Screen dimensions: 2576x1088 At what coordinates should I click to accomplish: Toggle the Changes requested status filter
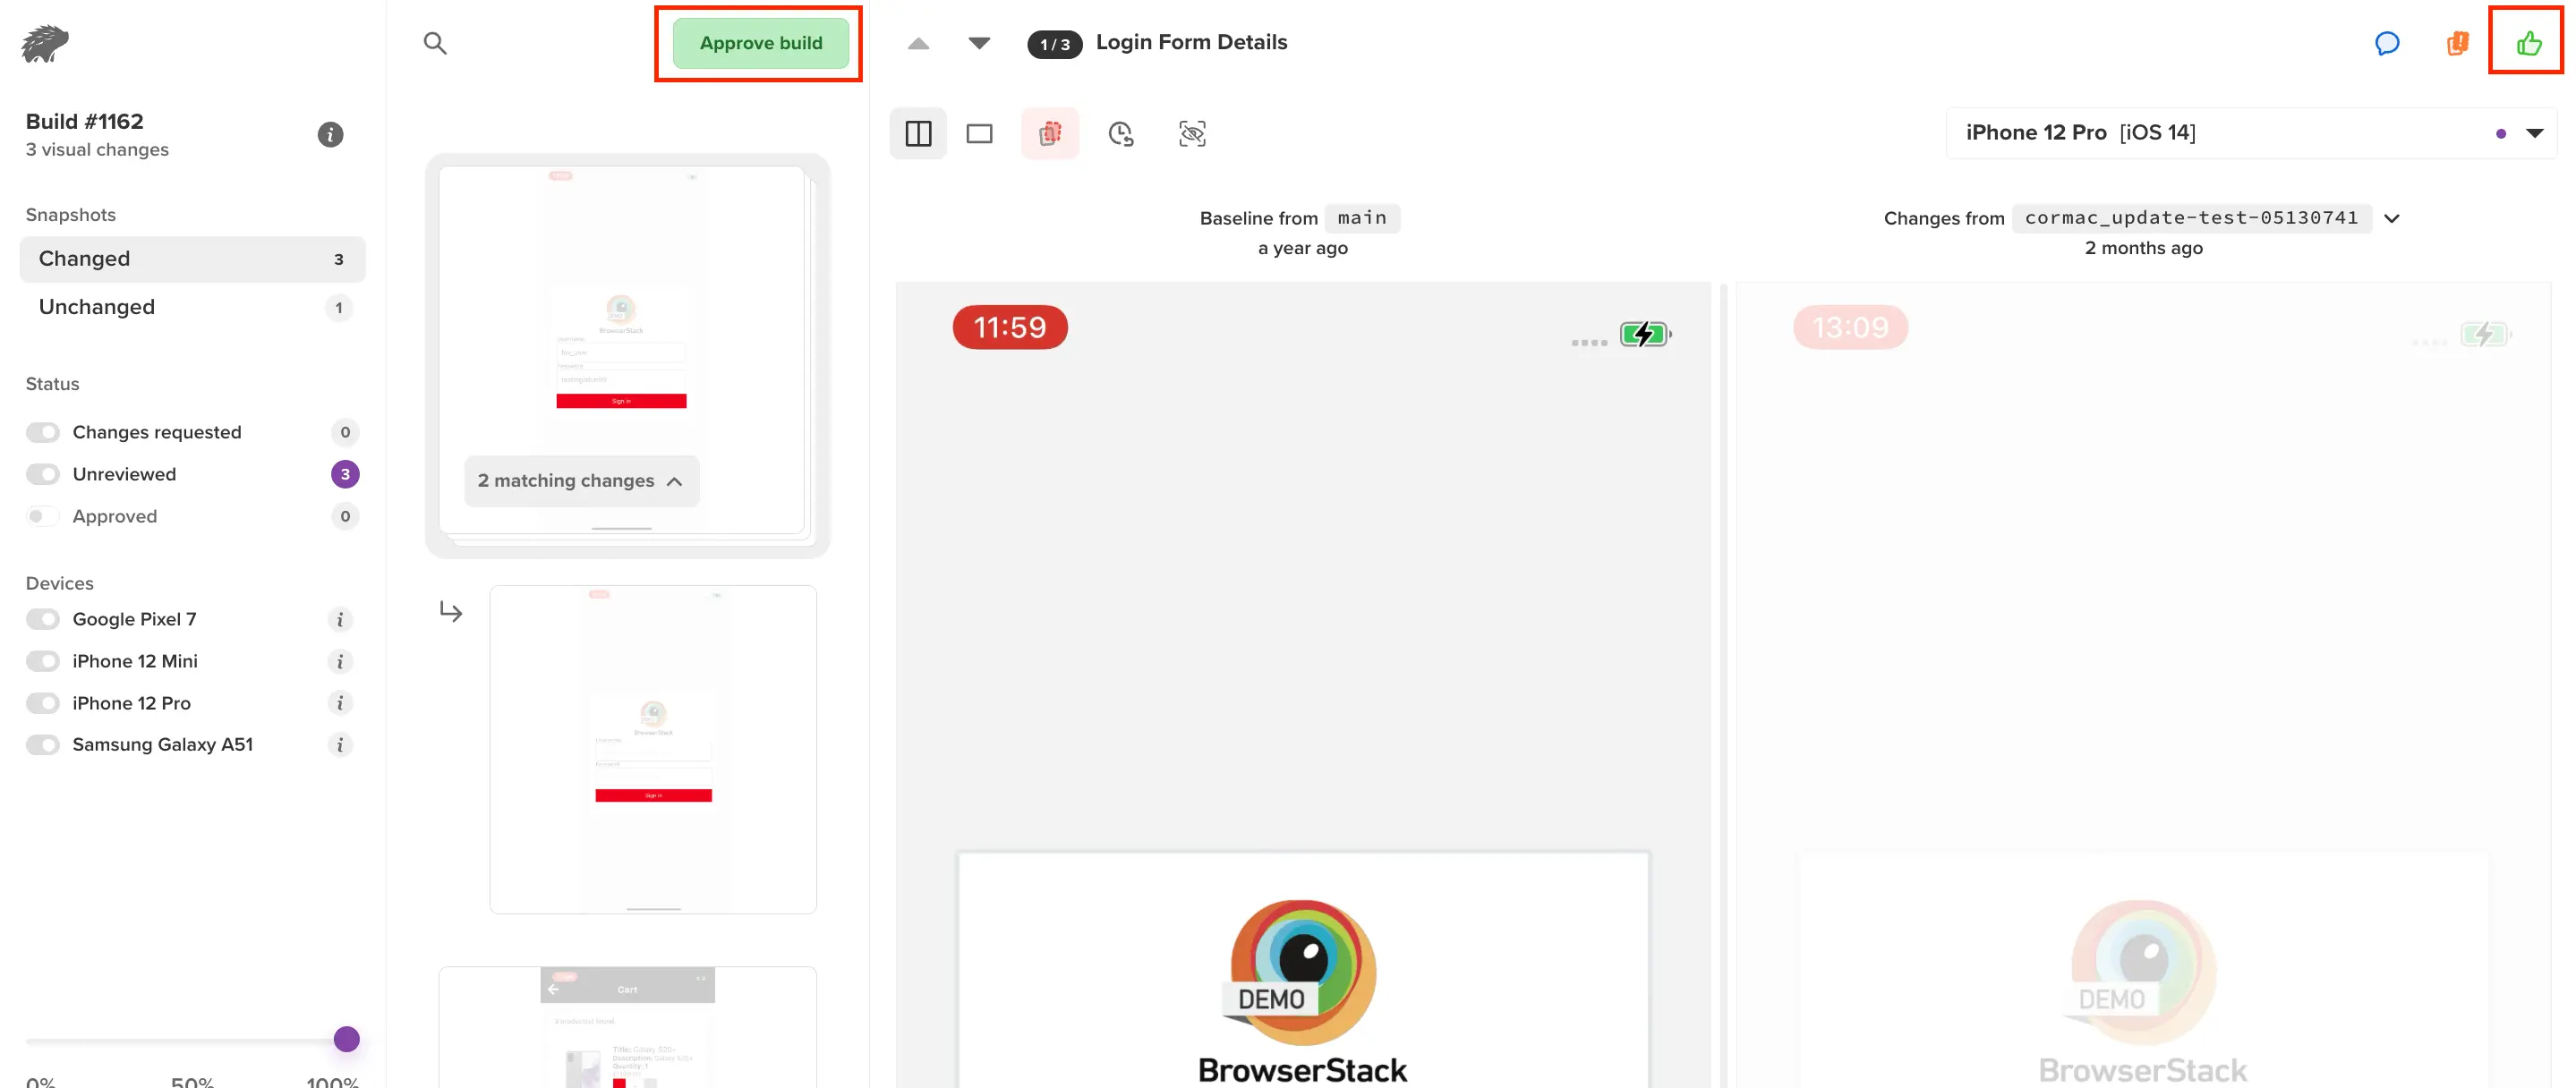click(x=43, y=432)
